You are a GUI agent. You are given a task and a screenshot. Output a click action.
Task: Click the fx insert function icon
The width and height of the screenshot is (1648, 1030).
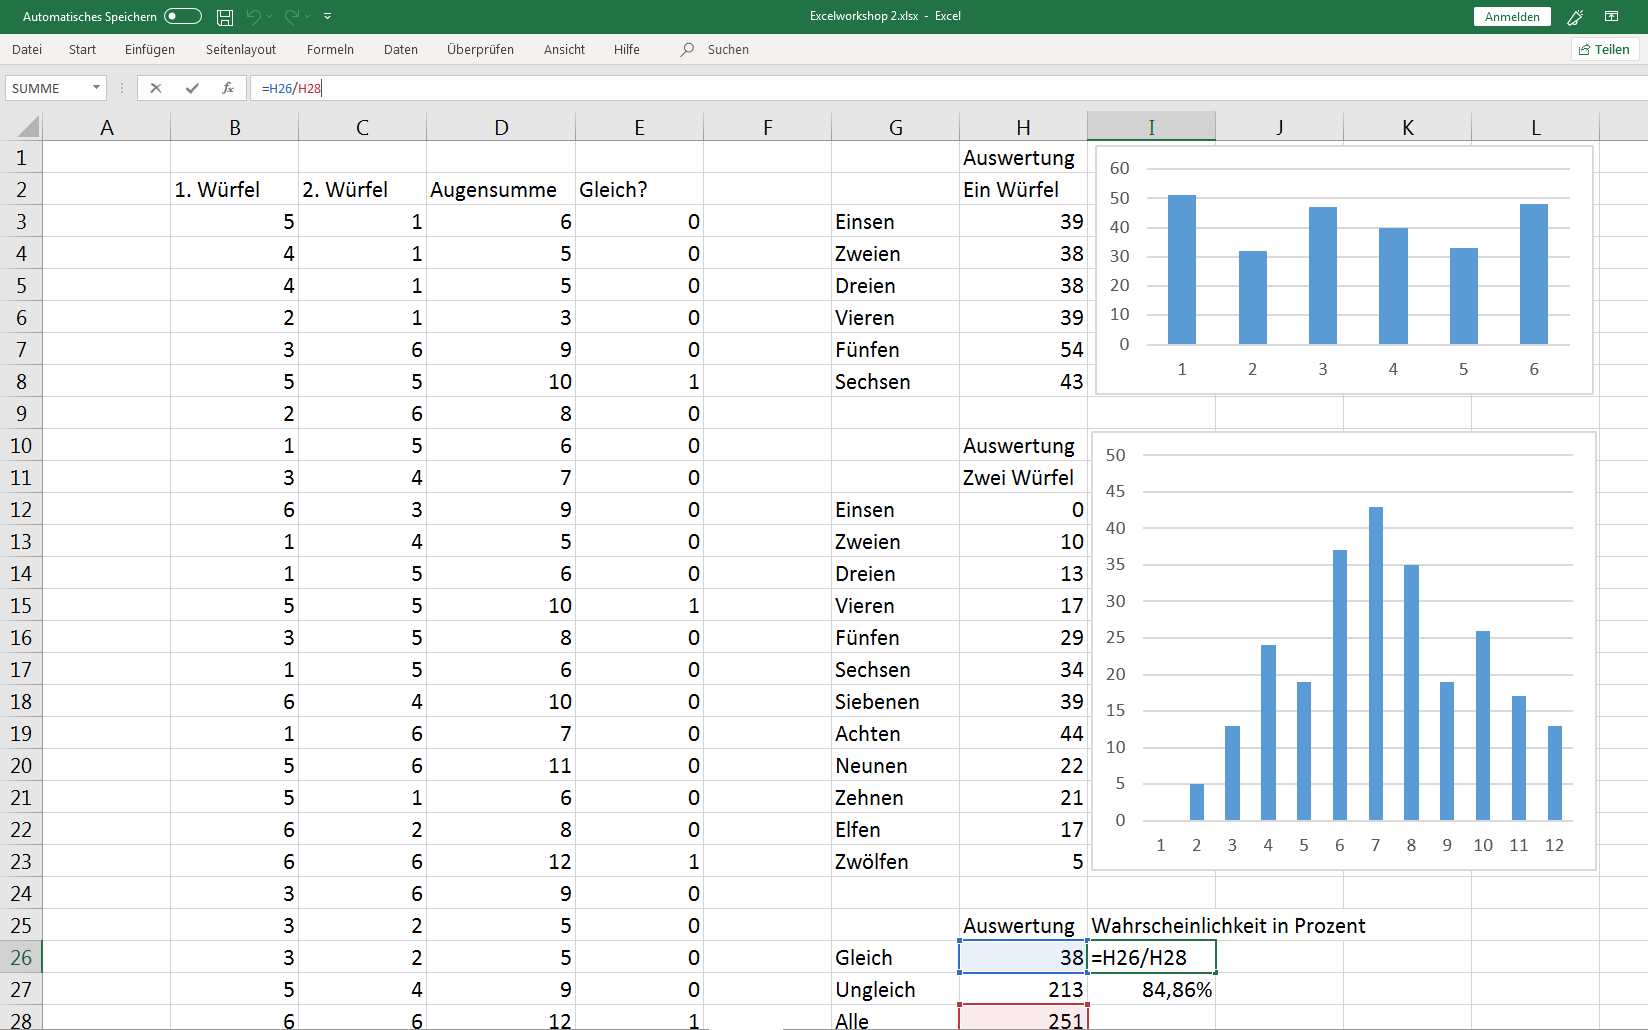coord(228,88)
